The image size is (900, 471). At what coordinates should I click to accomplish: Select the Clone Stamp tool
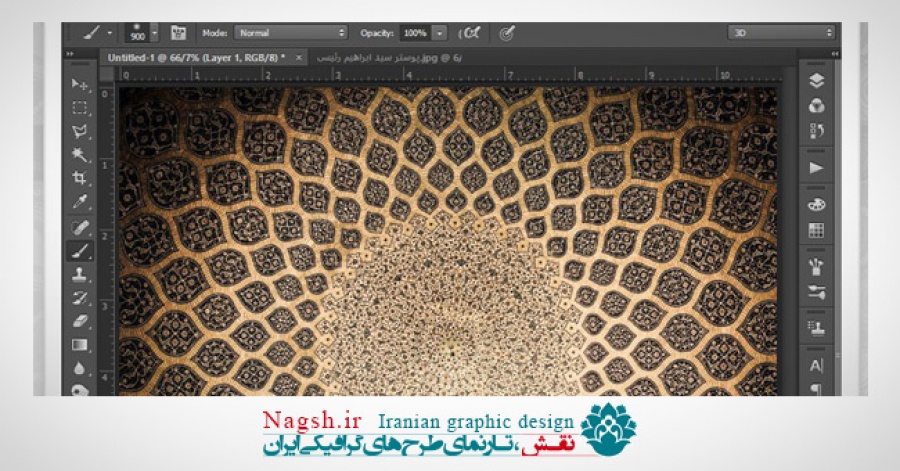80,274
